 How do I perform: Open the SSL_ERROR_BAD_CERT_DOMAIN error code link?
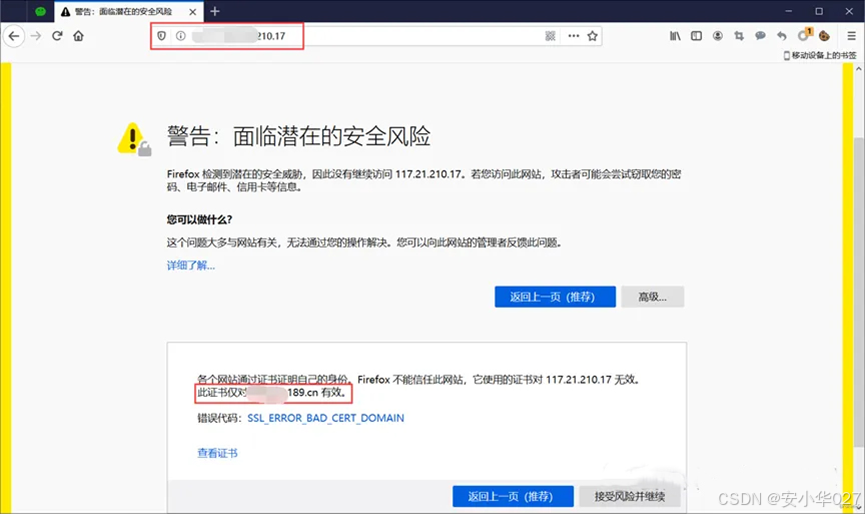pos(325,418)
